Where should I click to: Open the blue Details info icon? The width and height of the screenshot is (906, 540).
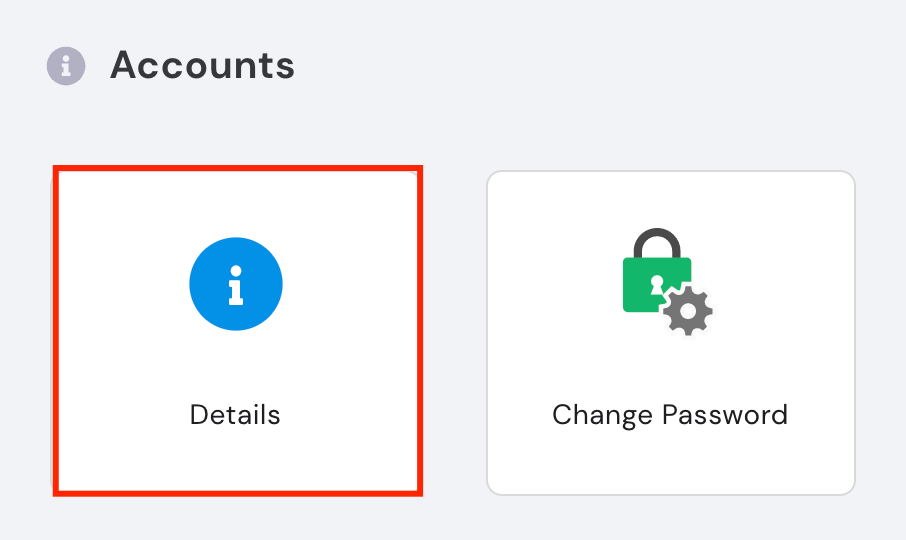[236, 284]
